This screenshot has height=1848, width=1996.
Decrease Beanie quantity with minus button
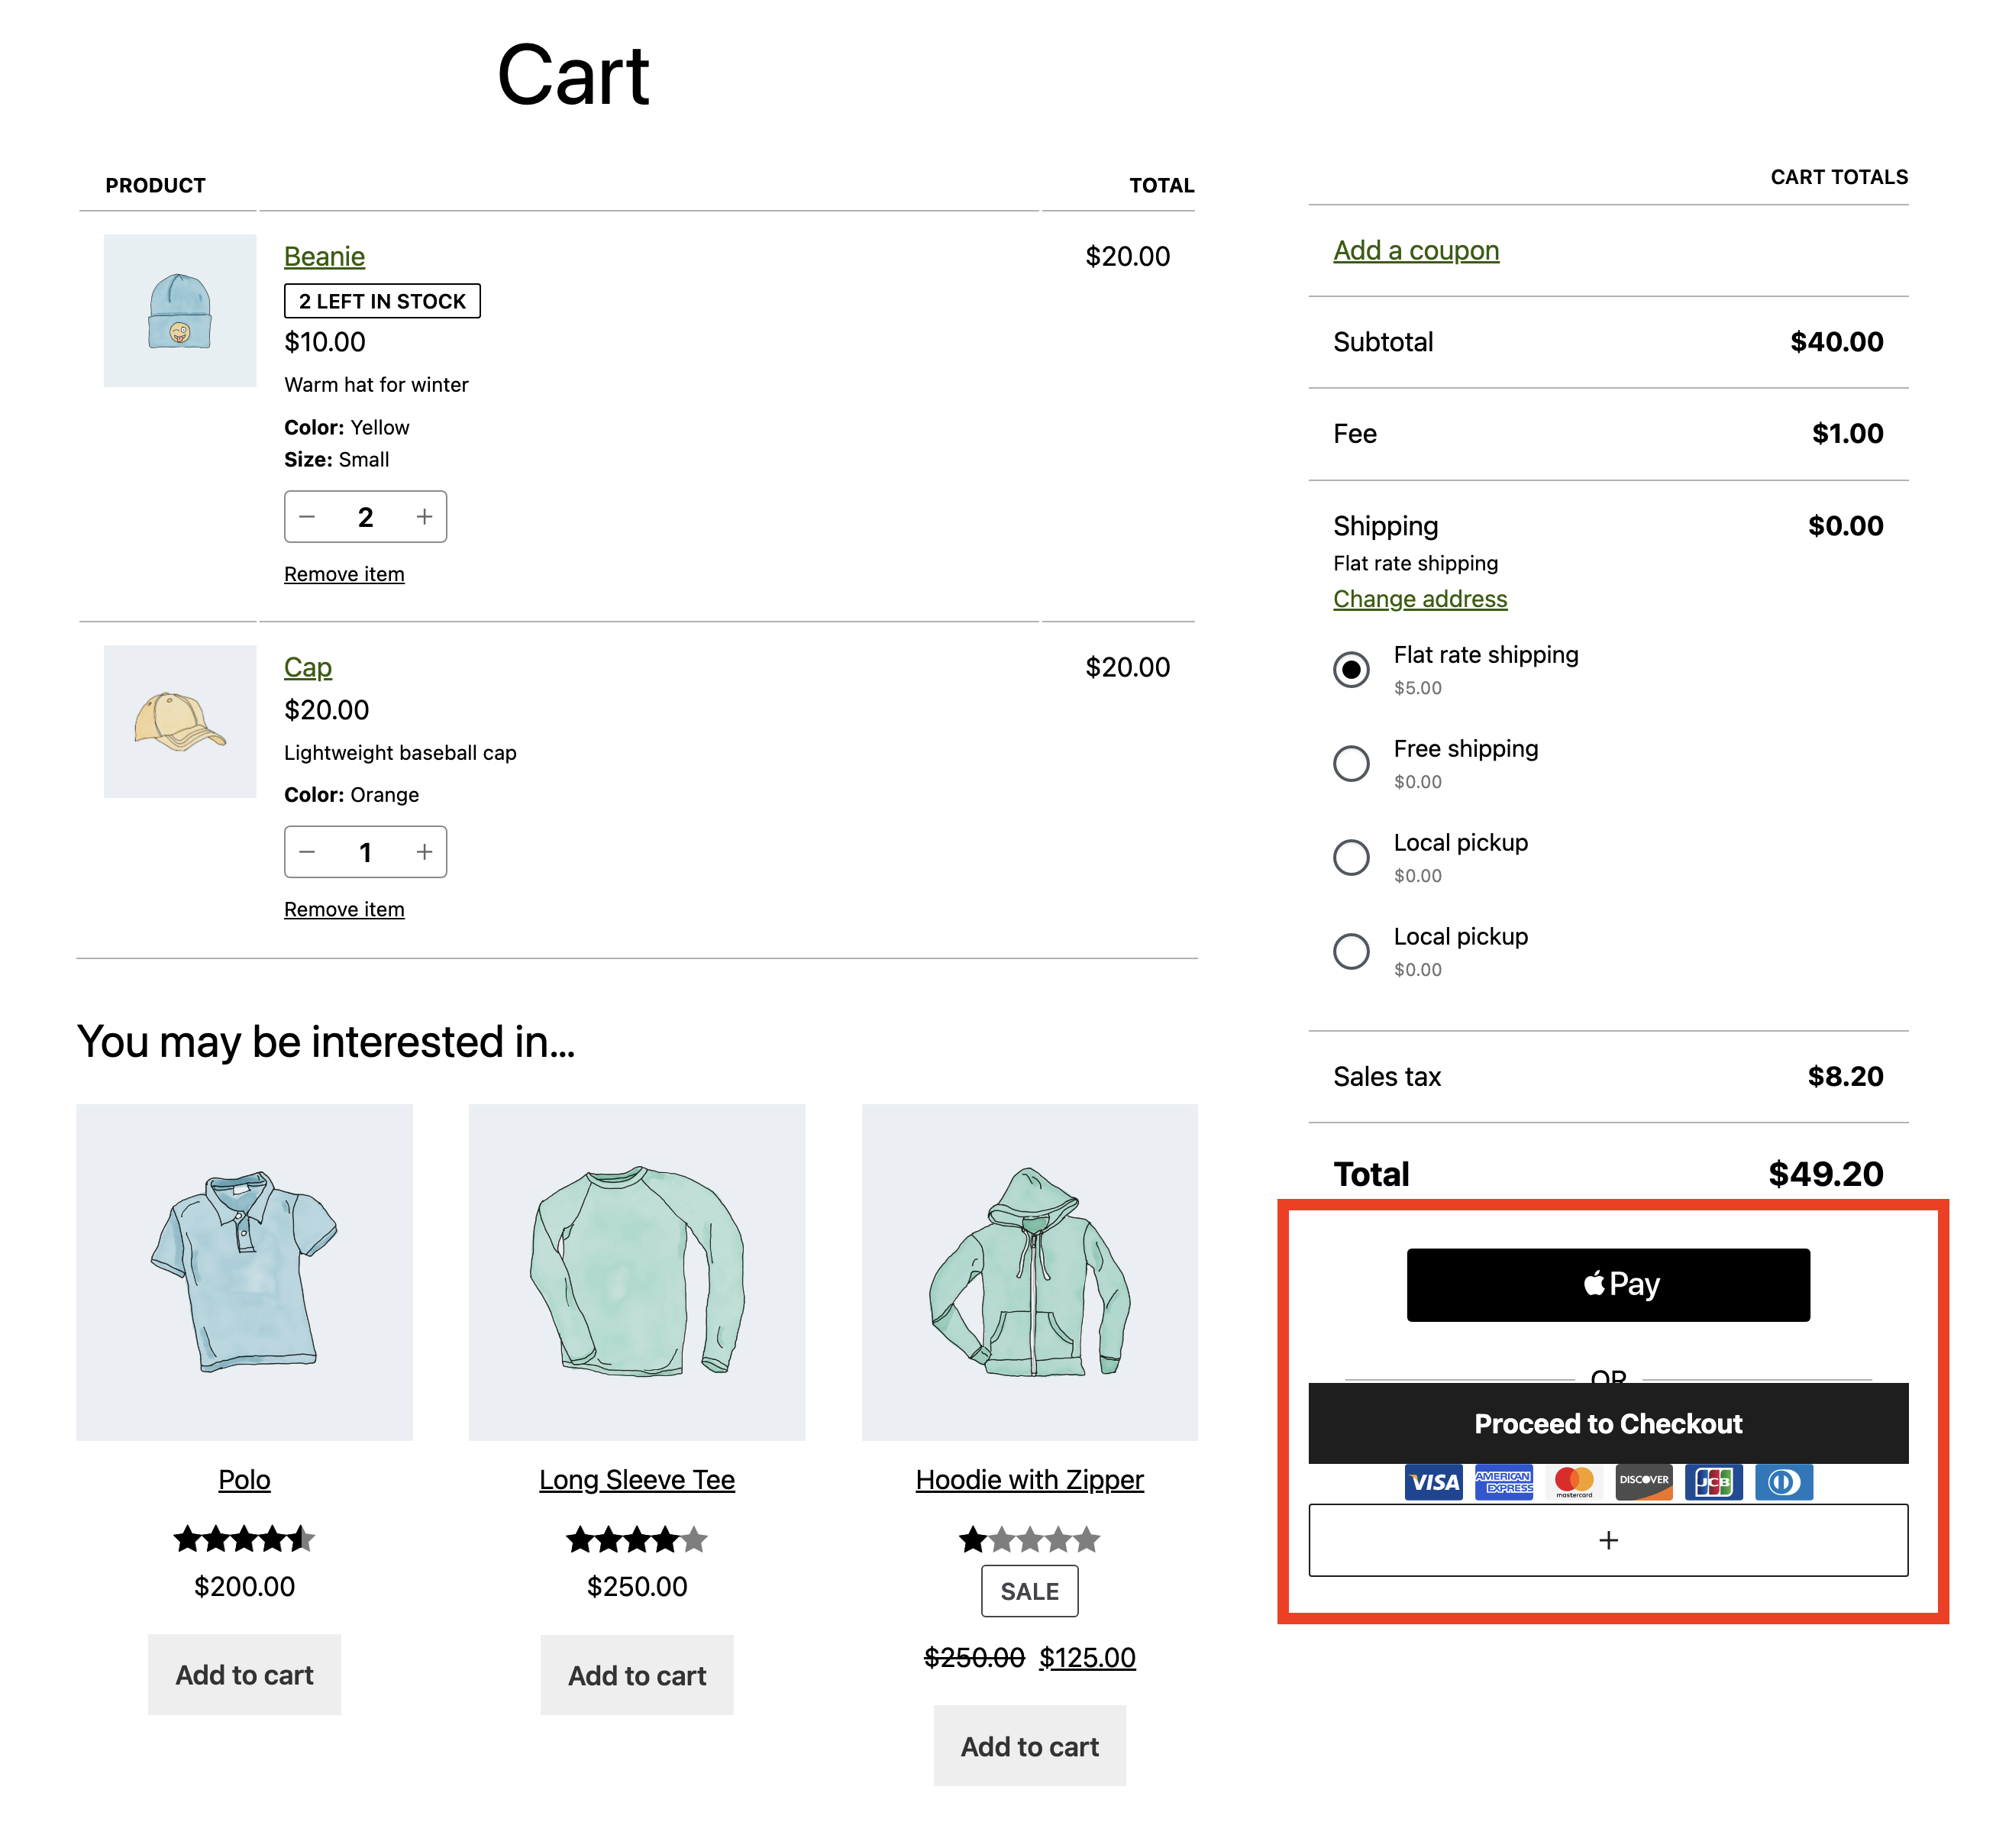(x=307, y=517)
